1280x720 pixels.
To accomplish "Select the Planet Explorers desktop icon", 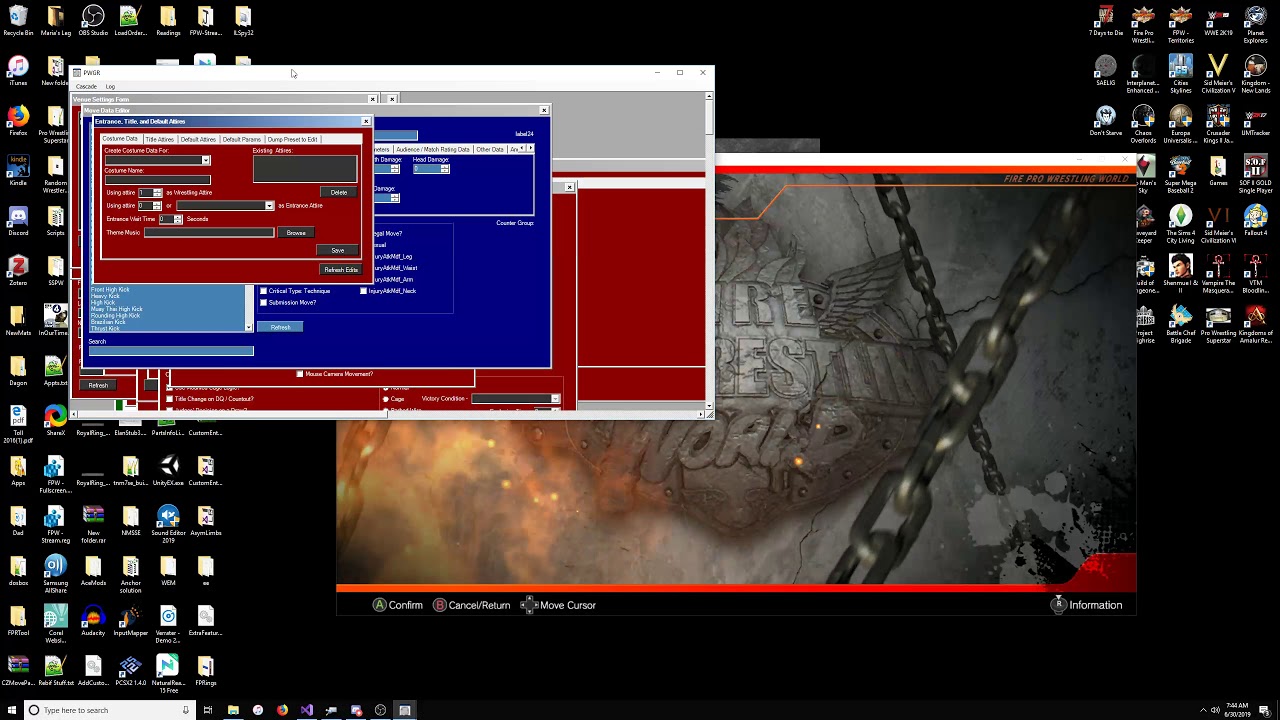I will [x=1255, y=25].
